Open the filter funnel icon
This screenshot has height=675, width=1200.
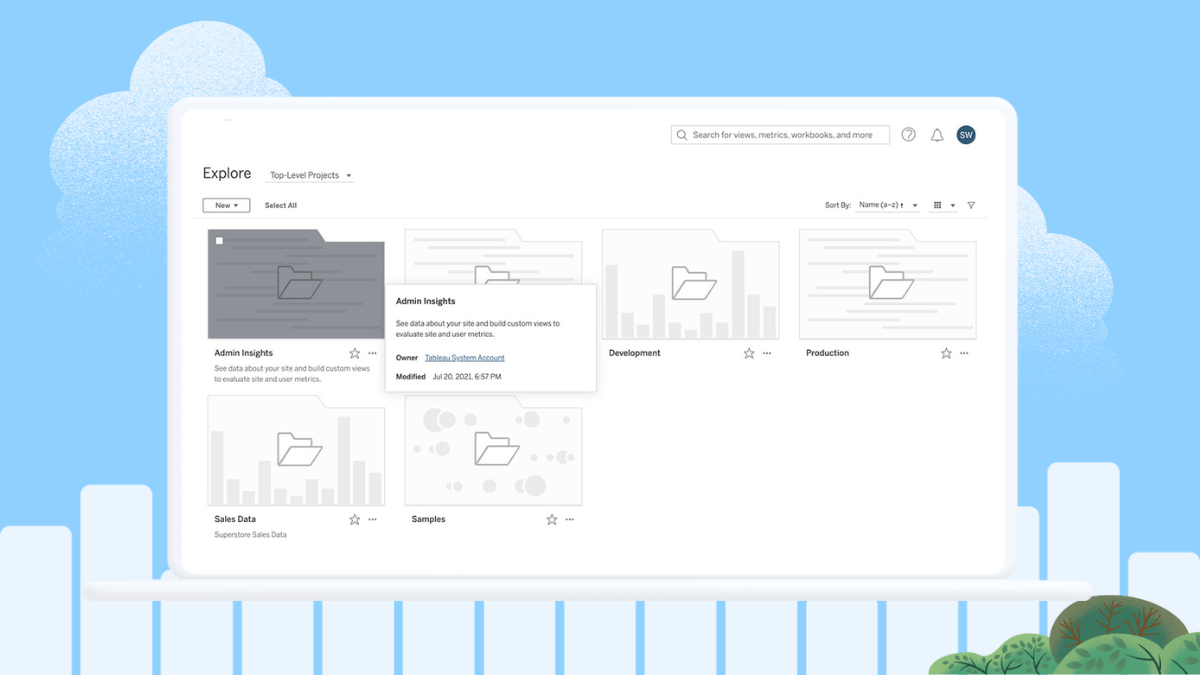(970, 205)
